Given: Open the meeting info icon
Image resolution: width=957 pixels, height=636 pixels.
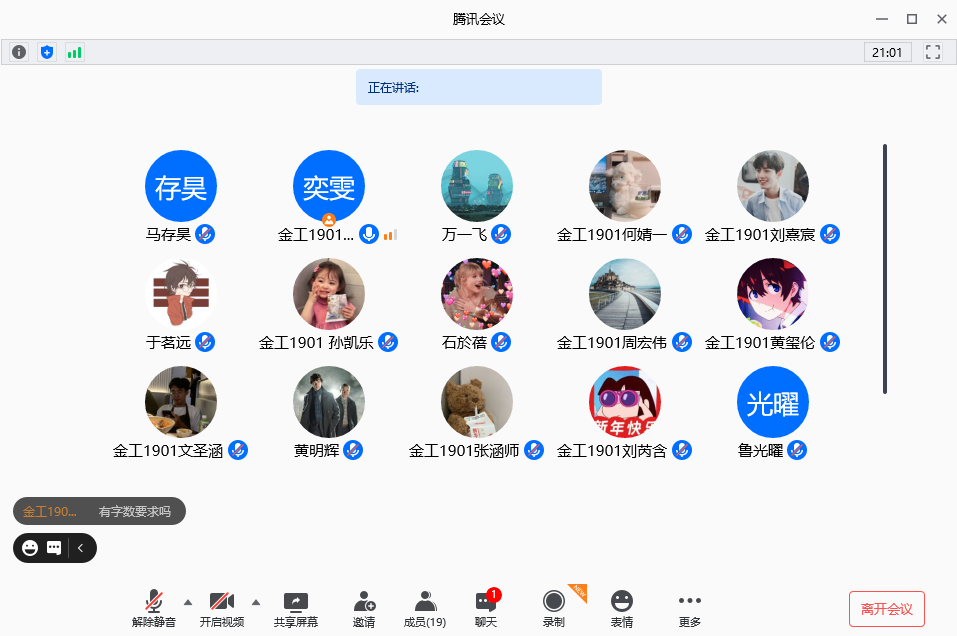Looking at the screenshot, I should pos(19,52).
